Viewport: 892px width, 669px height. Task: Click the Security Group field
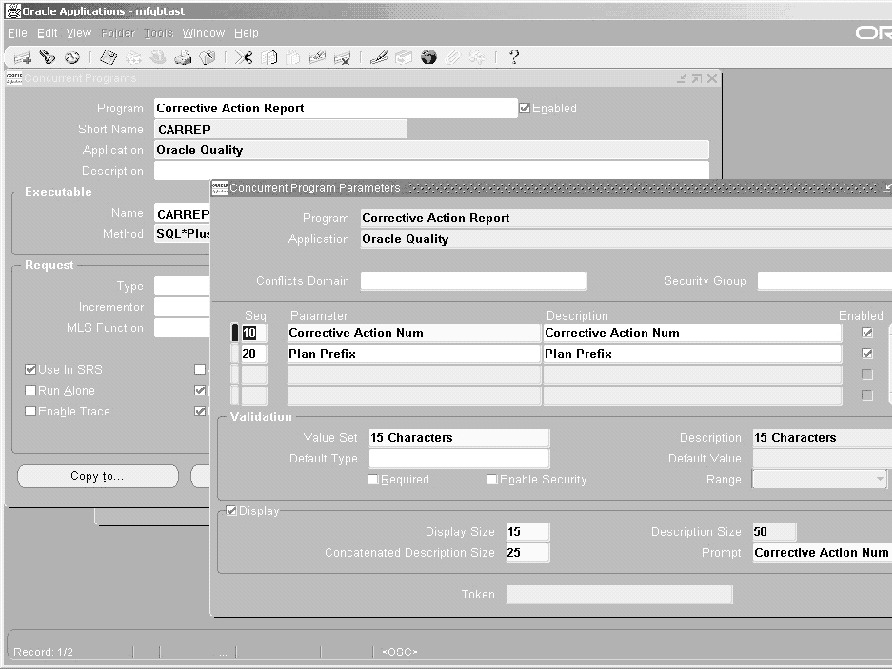pos(824,280)
